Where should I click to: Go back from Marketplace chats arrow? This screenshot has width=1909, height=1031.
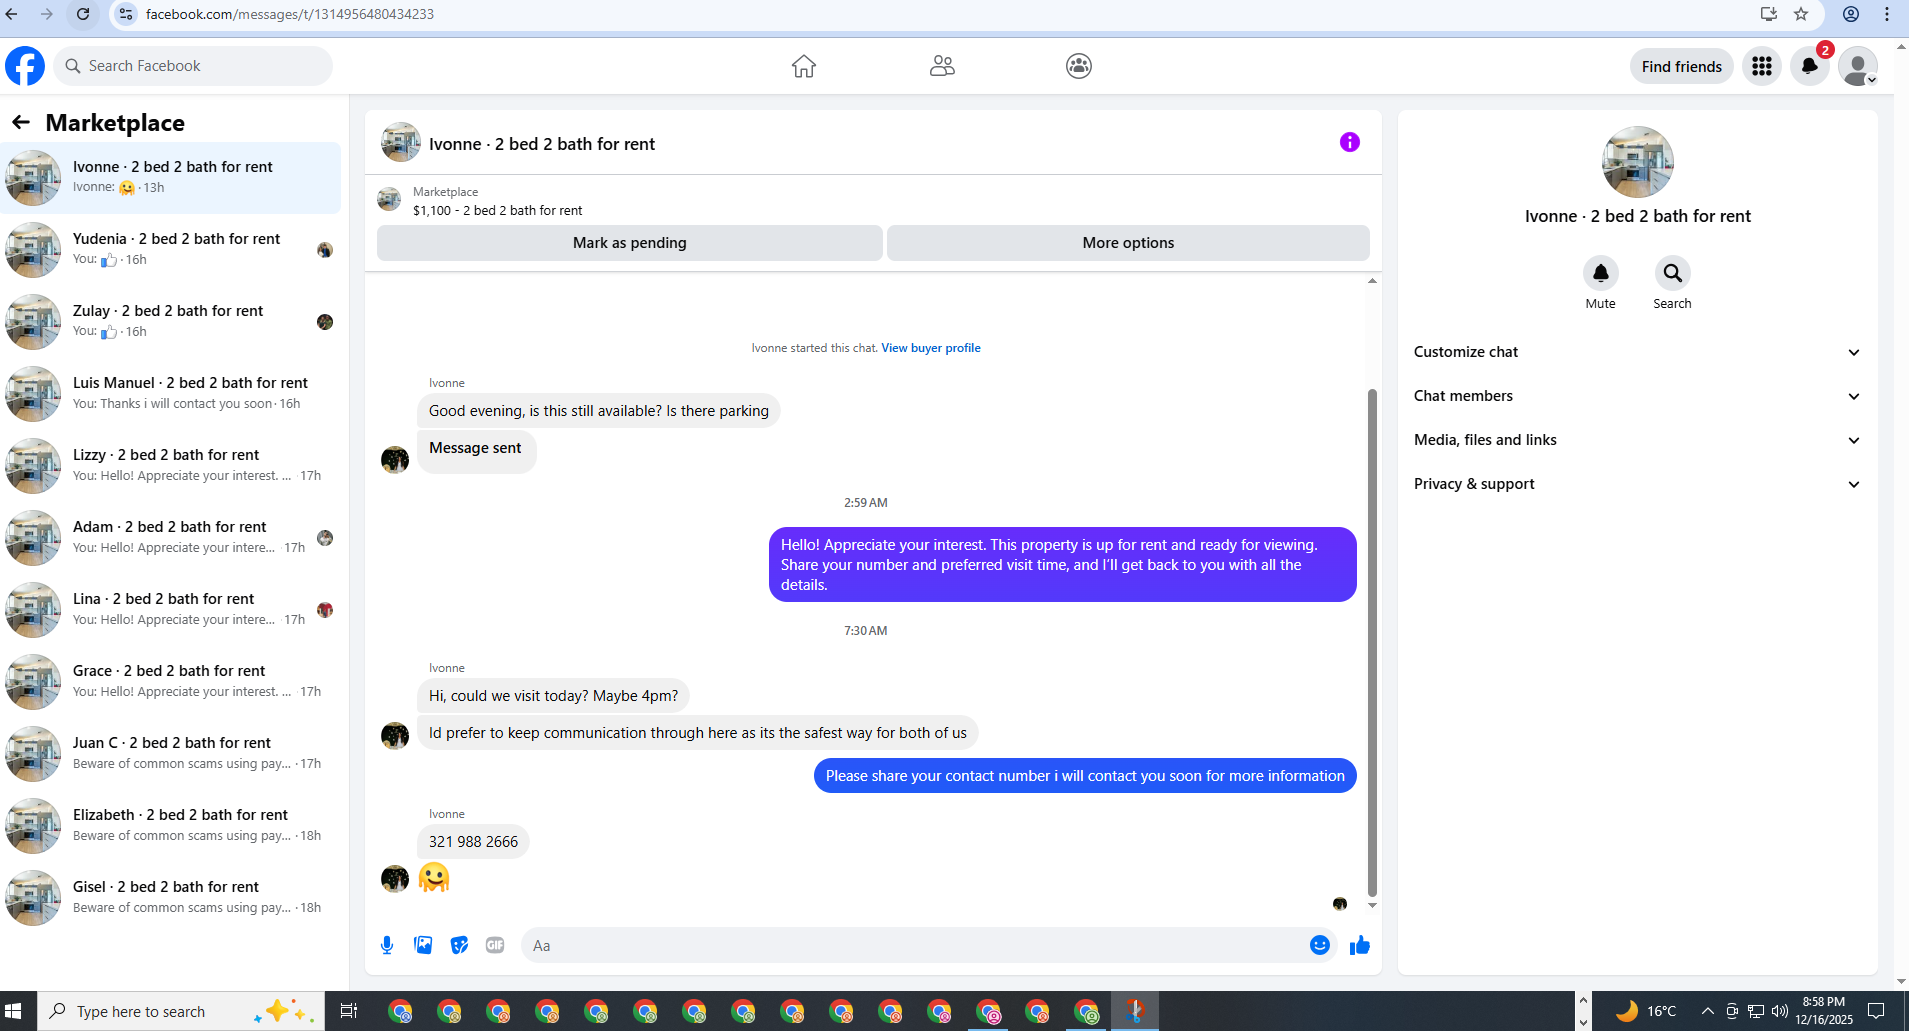click(21, 122)
